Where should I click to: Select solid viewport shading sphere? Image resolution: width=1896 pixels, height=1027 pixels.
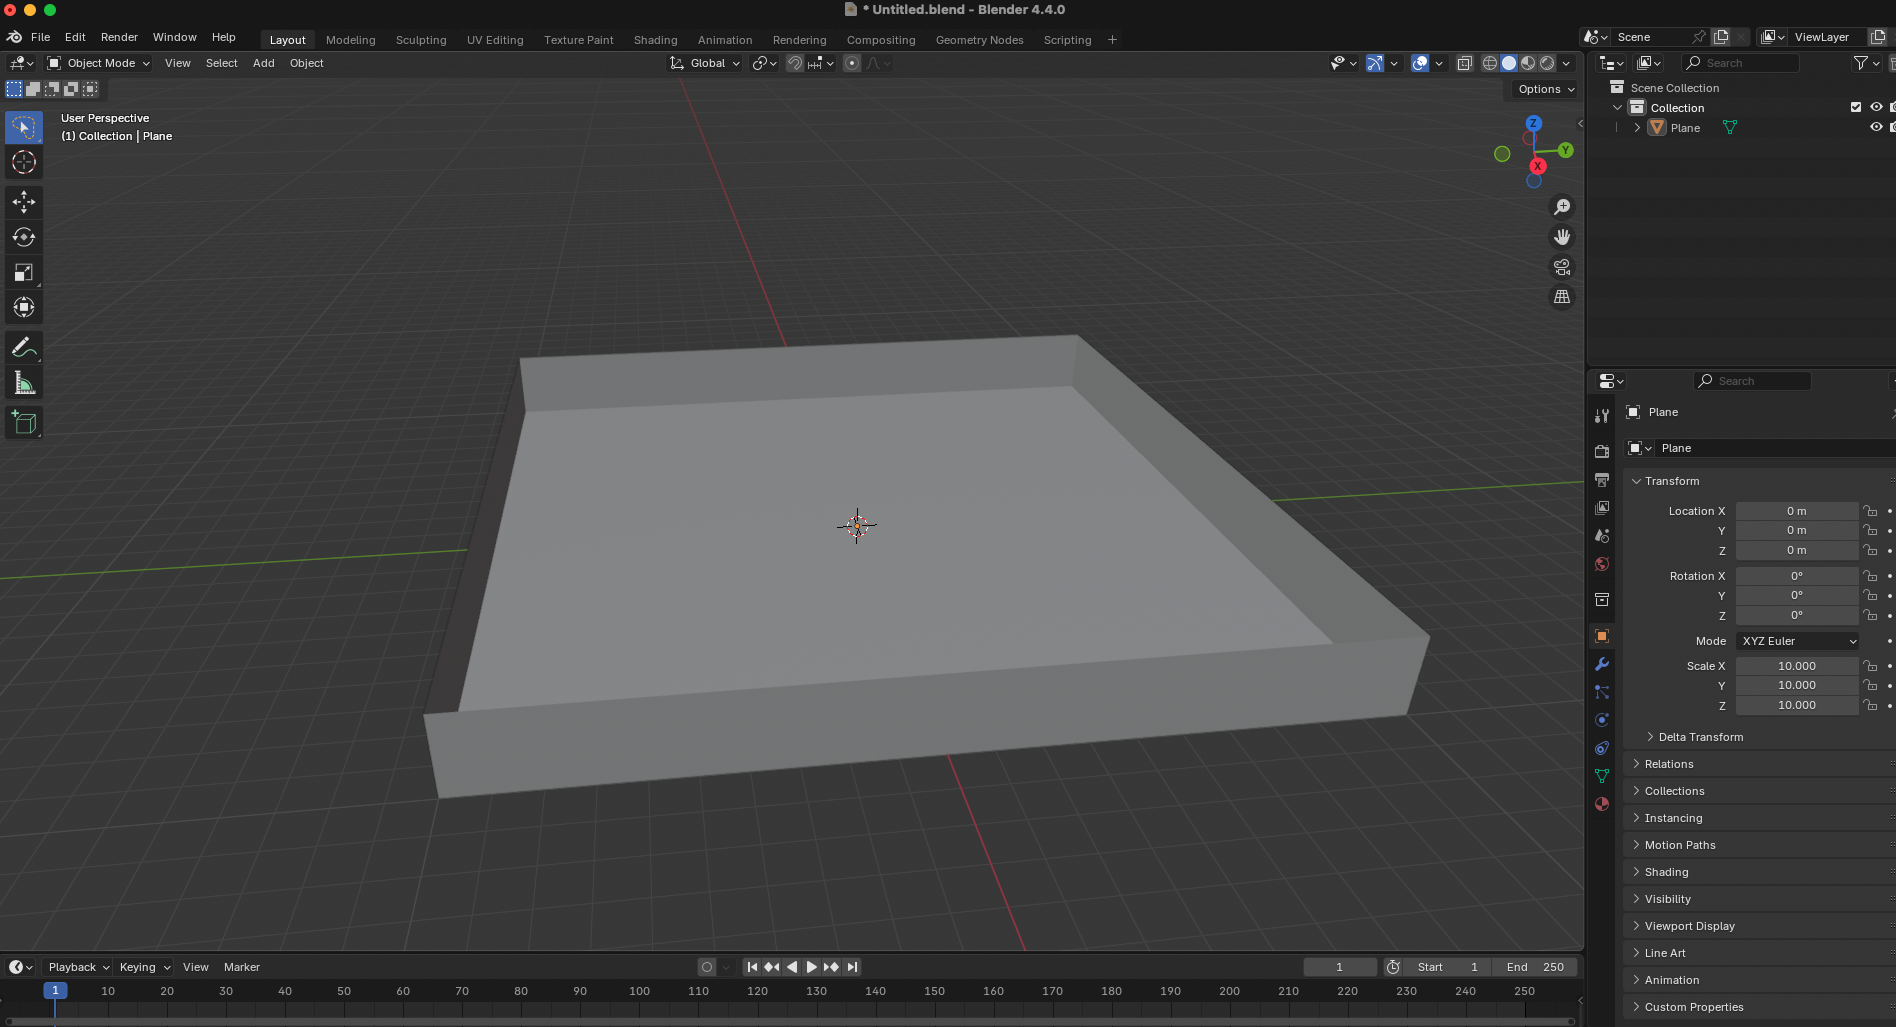click(1509, 63)
